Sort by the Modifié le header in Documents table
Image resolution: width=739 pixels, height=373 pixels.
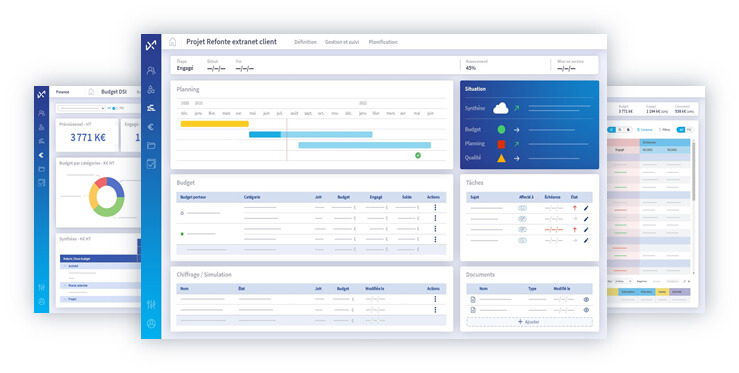(x=562, y=289)
